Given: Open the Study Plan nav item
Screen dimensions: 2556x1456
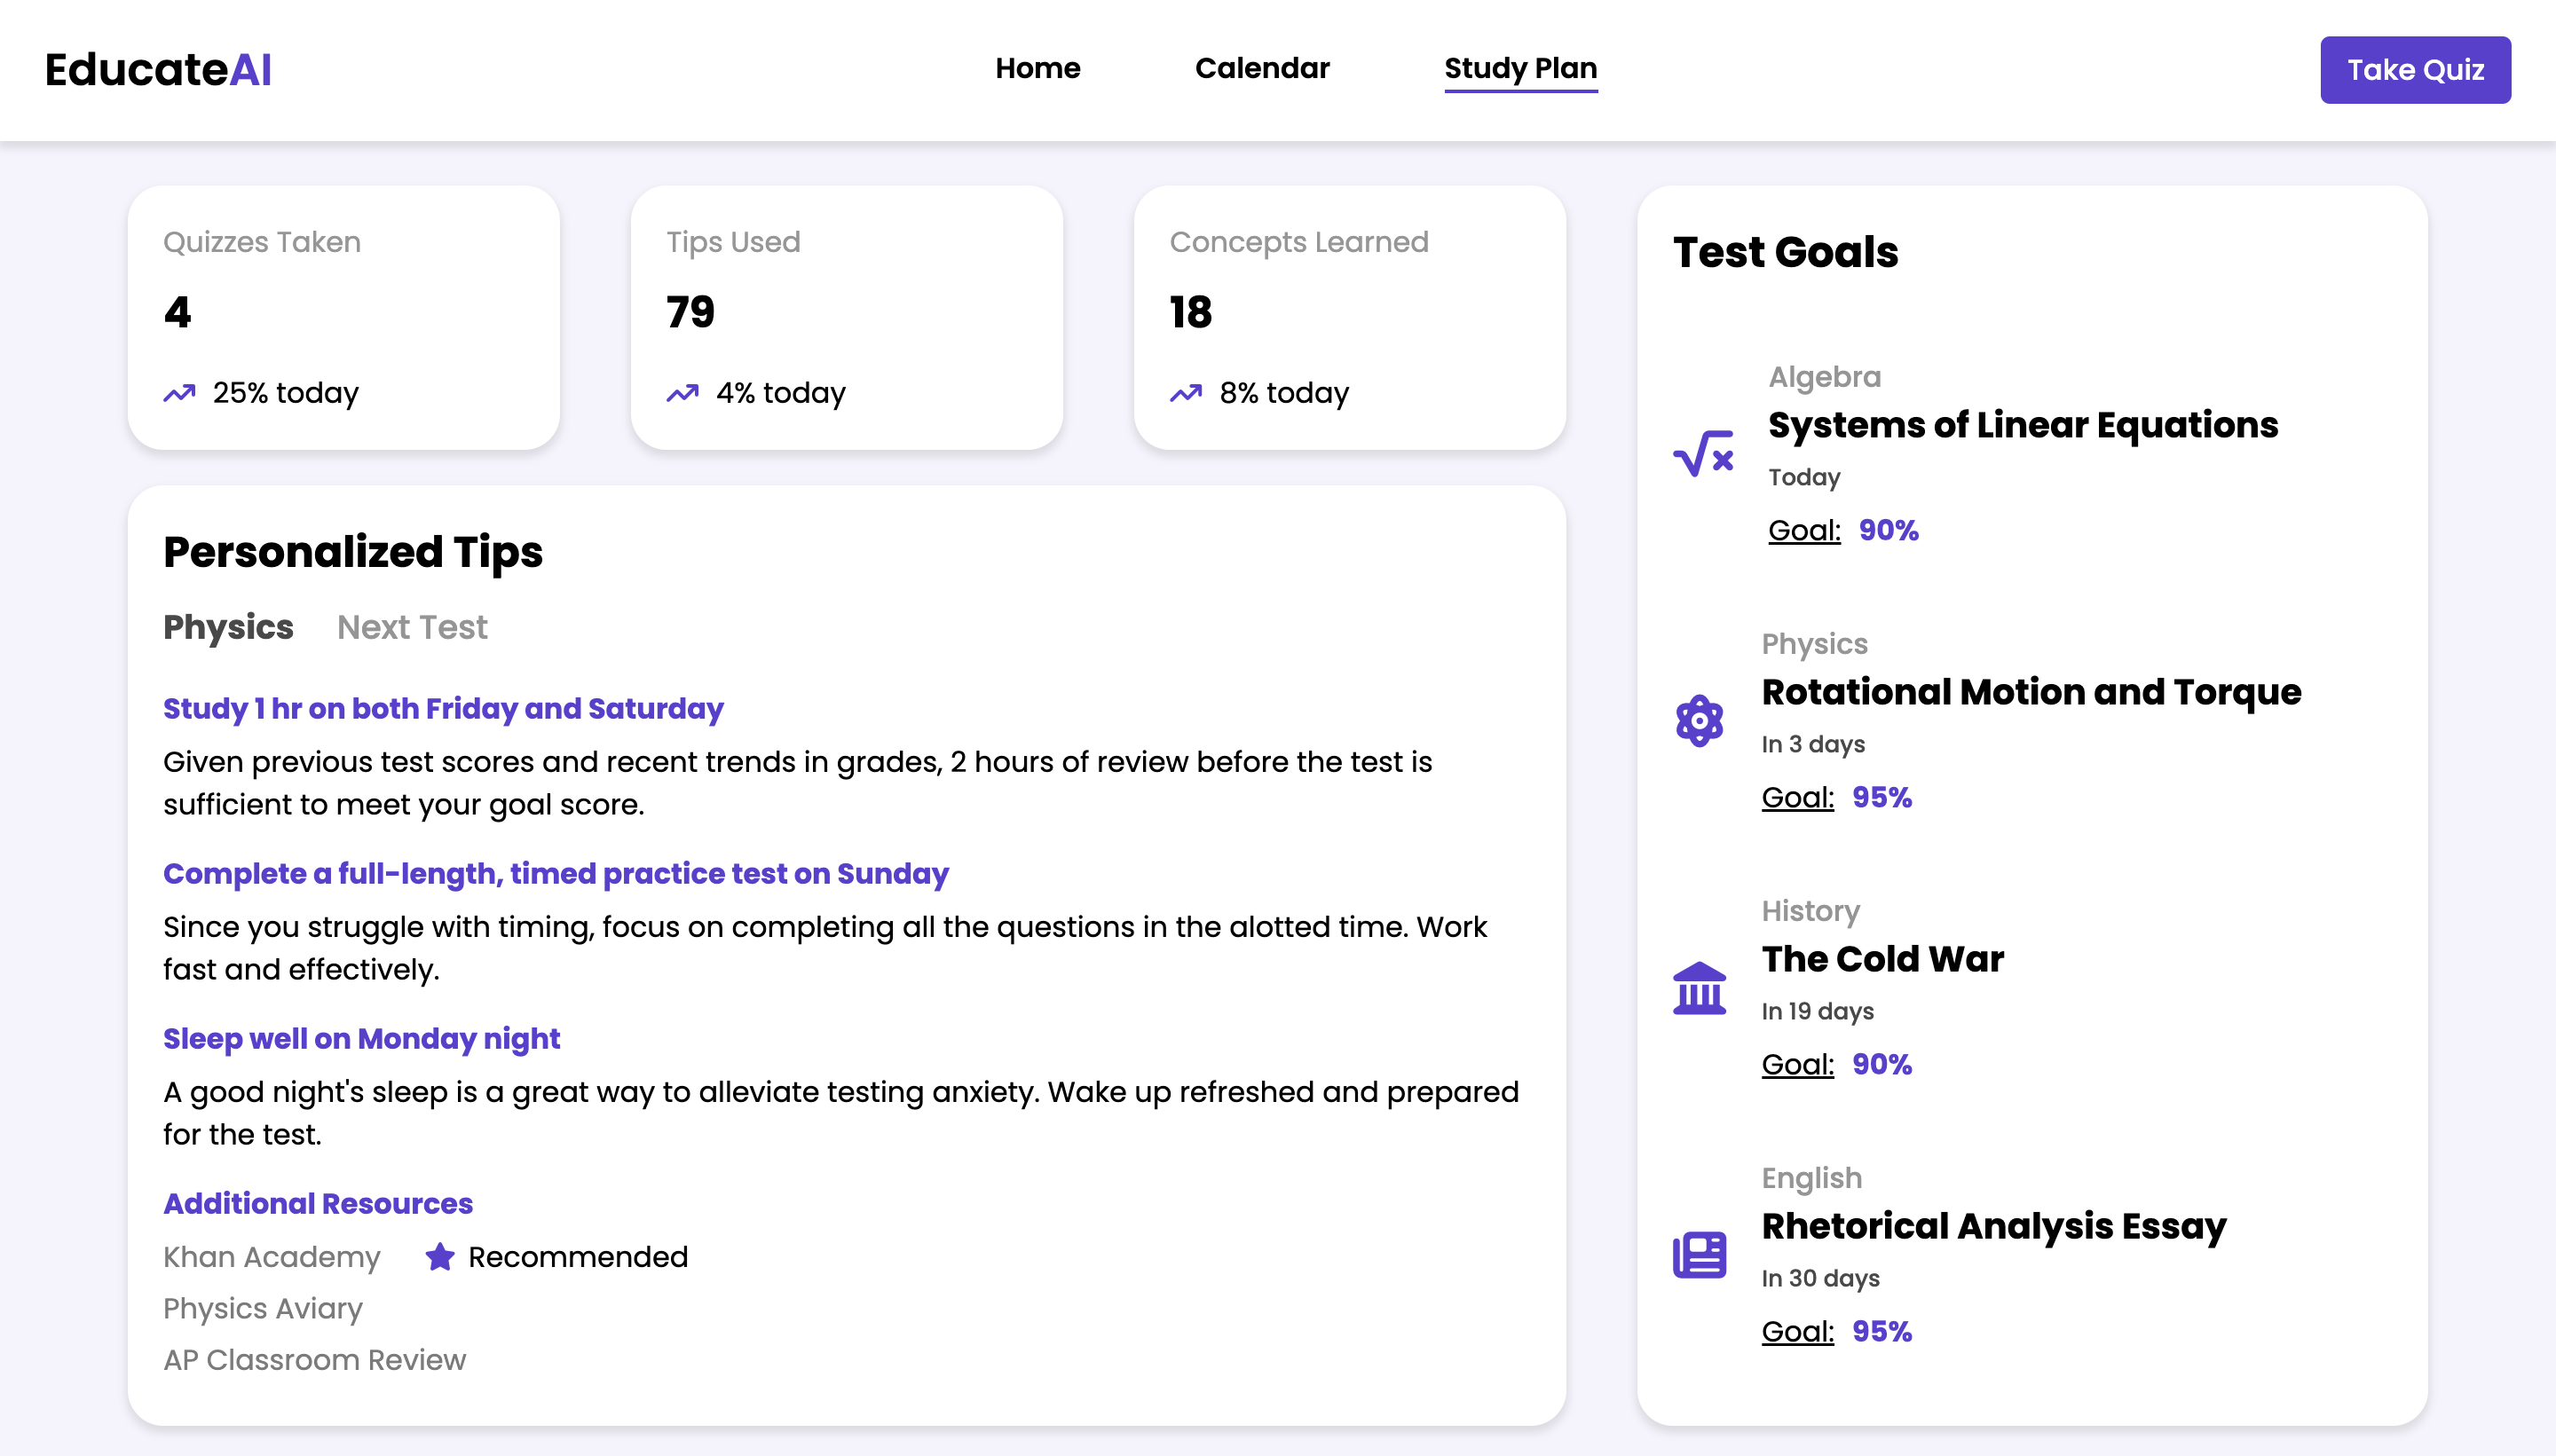Looking at the screenshot, I should pyautogui.click(x=1519, y=68).
